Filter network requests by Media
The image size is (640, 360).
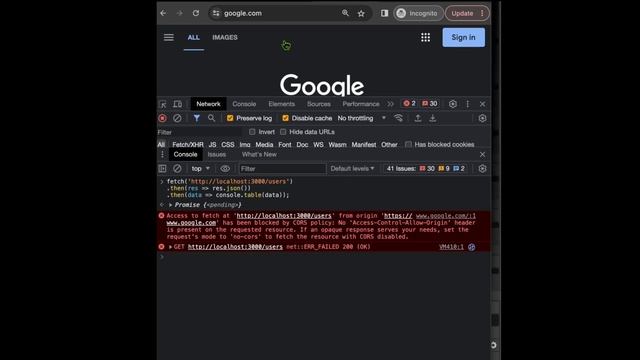264,144
